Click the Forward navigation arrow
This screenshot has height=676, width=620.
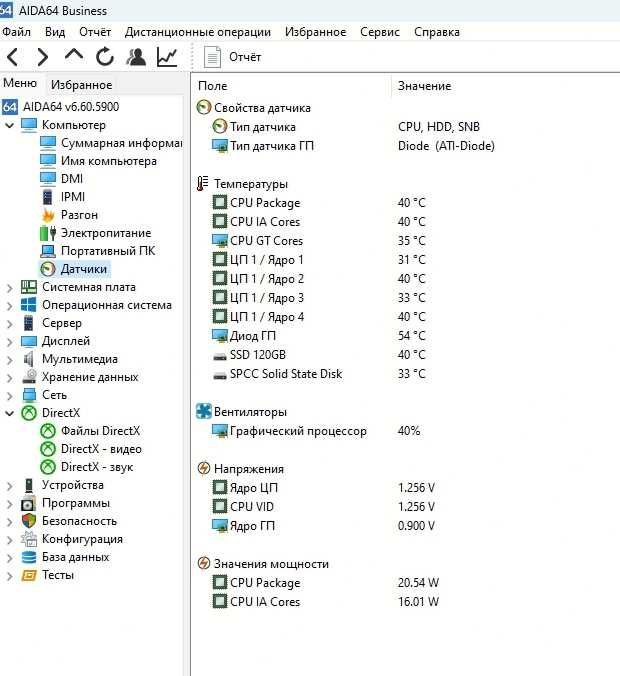[x=42, y=57]
